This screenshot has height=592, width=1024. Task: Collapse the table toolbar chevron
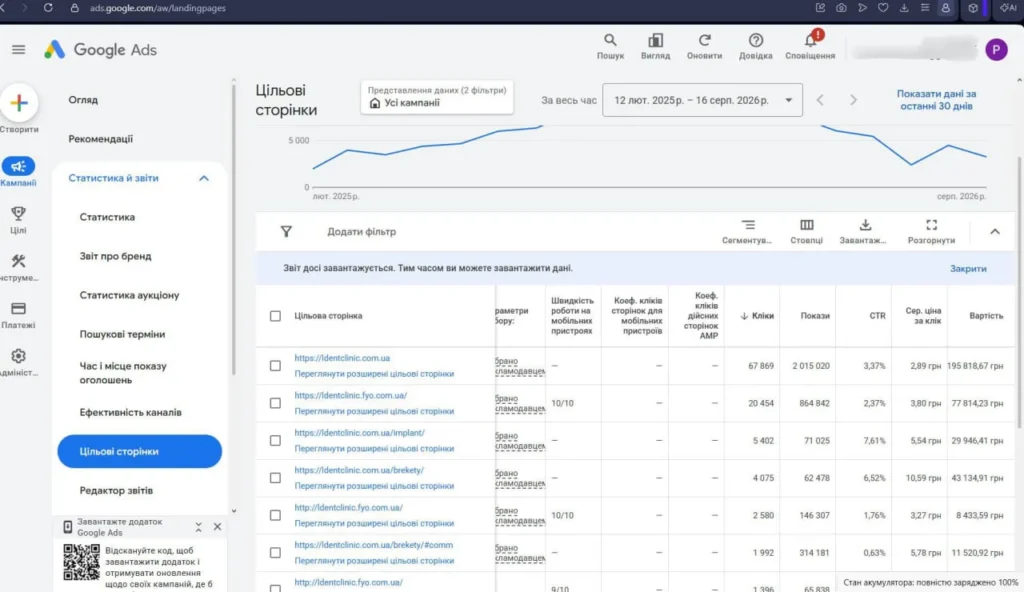coord(995,231)
